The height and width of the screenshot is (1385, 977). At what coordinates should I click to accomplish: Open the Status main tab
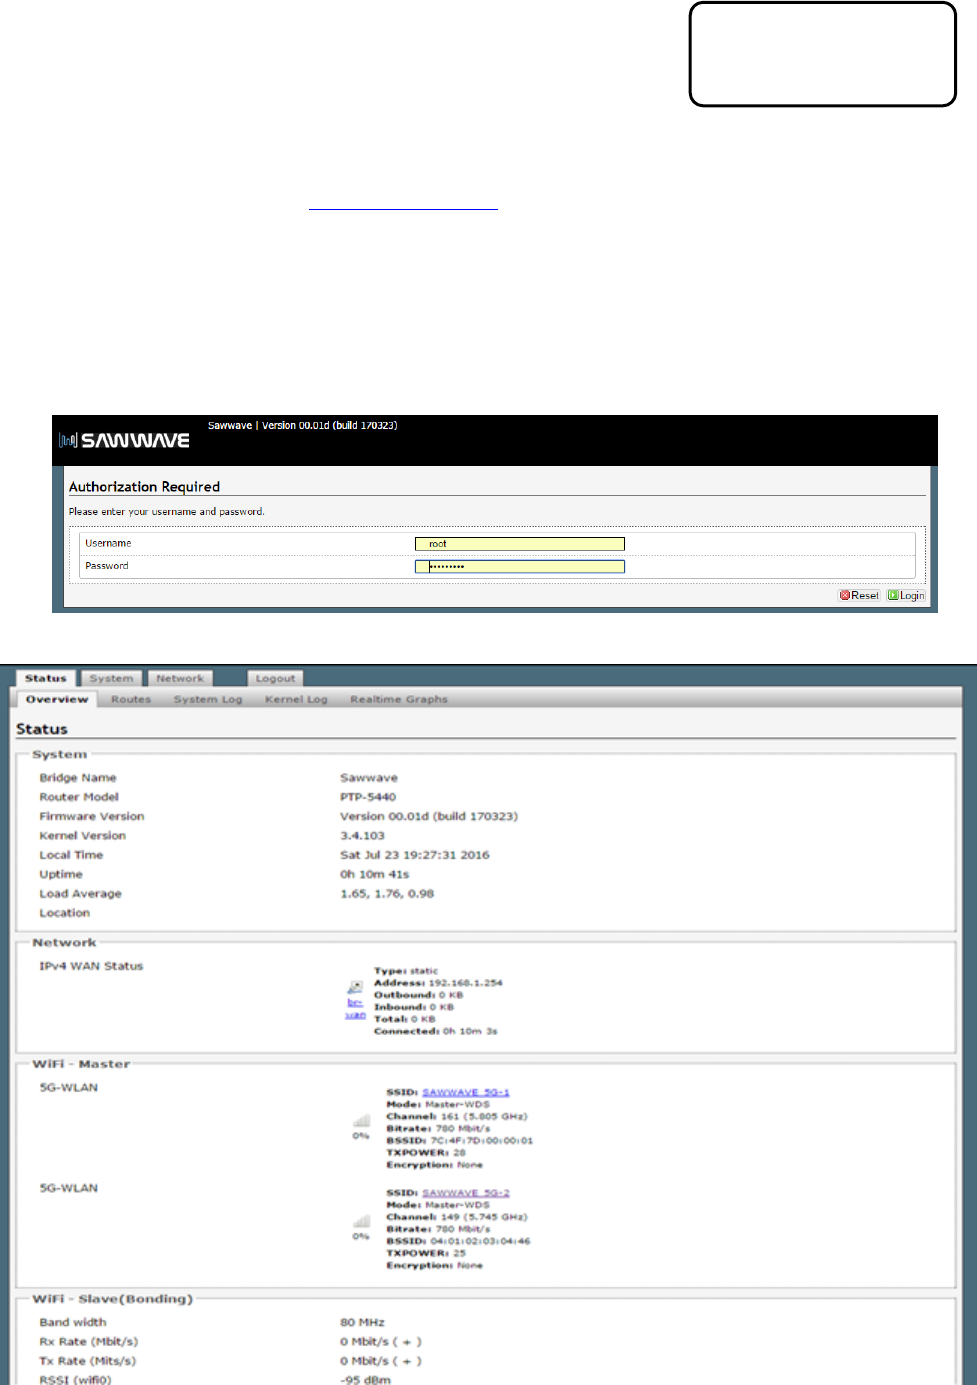pos(46,678)
